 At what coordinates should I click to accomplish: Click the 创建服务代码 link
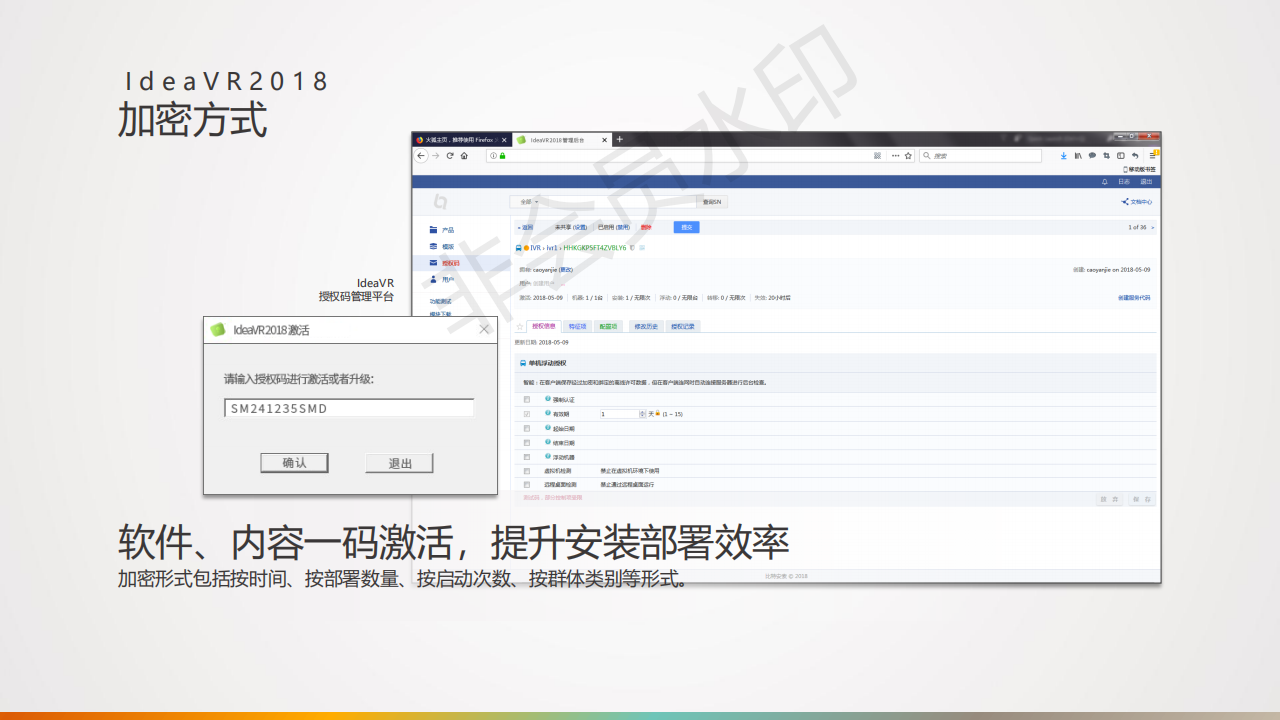tap(1134, 297)
